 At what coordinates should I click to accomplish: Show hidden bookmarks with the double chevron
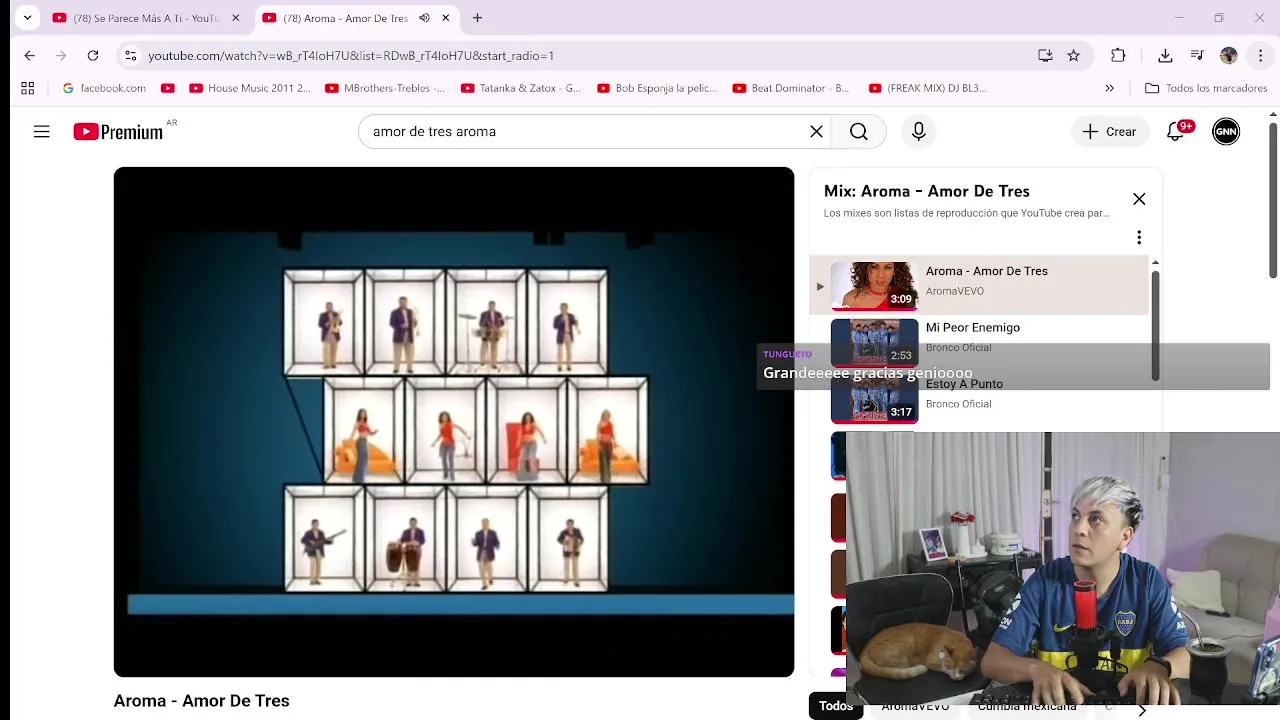1109,88
